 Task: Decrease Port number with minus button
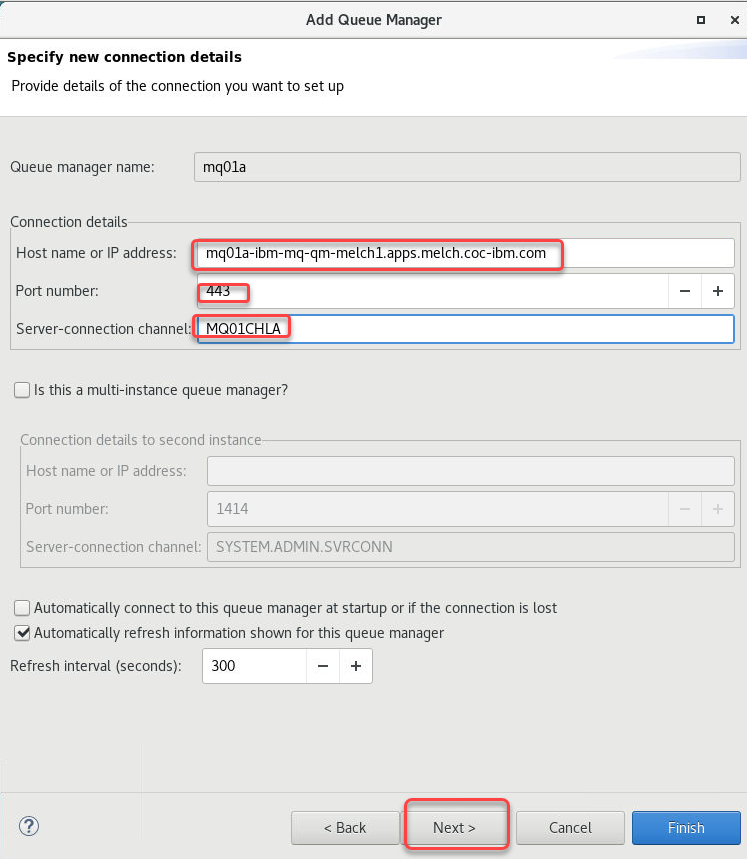tap(685, 291)
